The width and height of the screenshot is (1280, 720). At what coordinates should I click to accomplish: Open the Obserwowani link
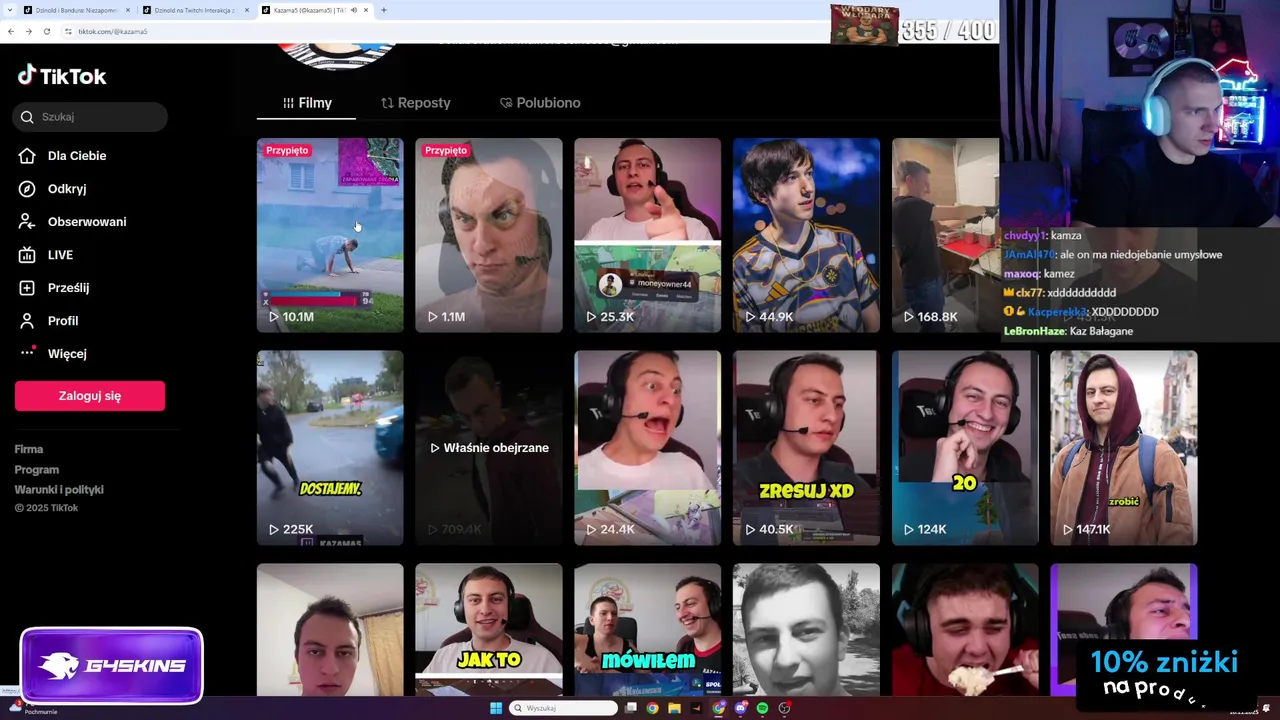pos(87,222)
